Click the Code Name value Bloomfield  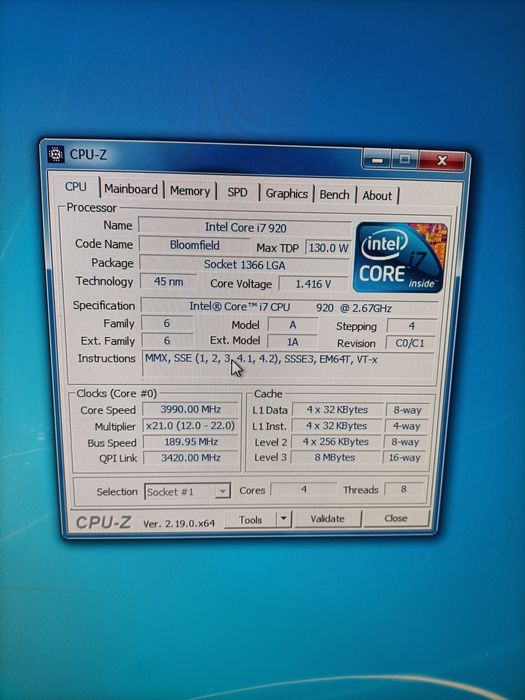[x=194, y=245]
